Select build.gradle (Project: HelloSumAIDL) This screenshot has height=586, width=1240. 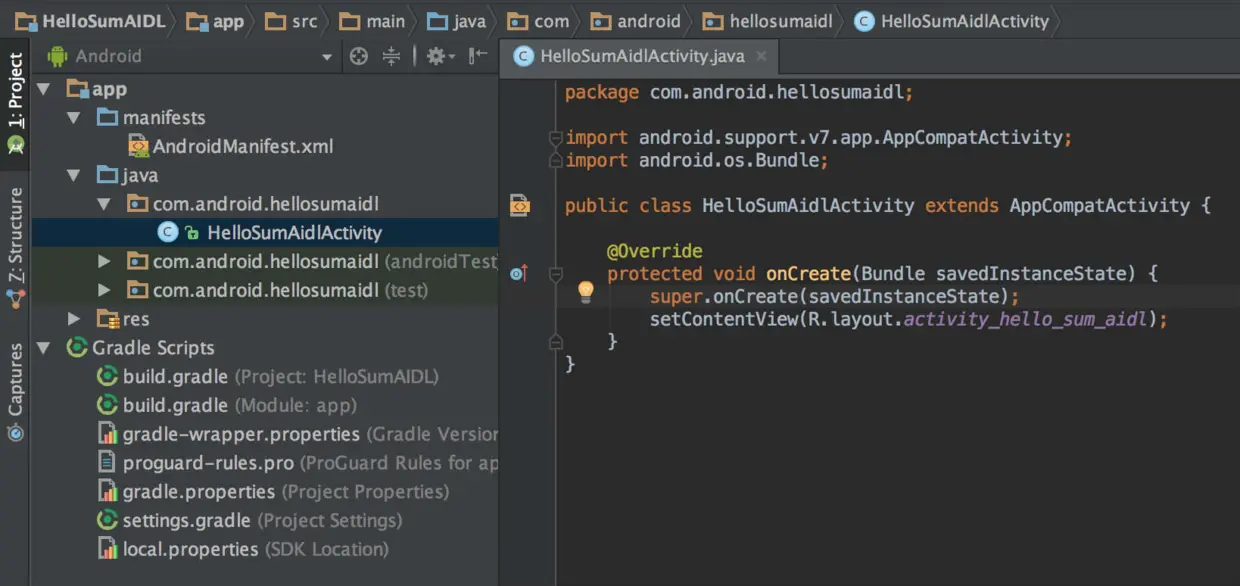280,377
